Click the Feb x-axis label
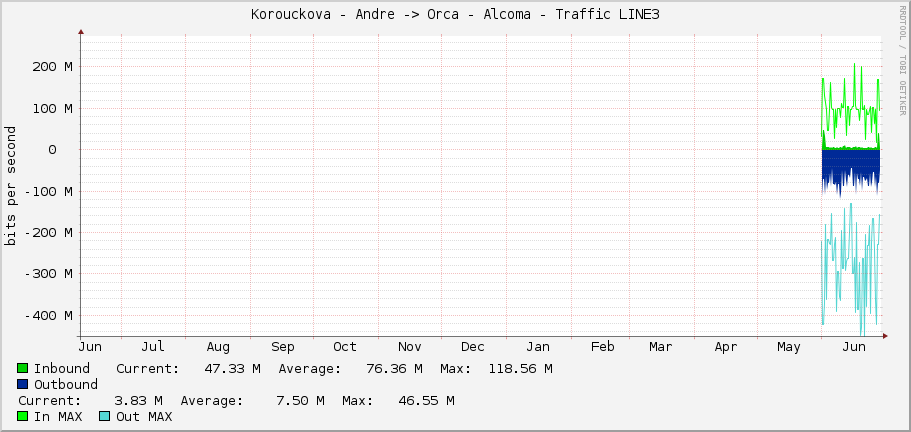 click(x=602, y=347)
